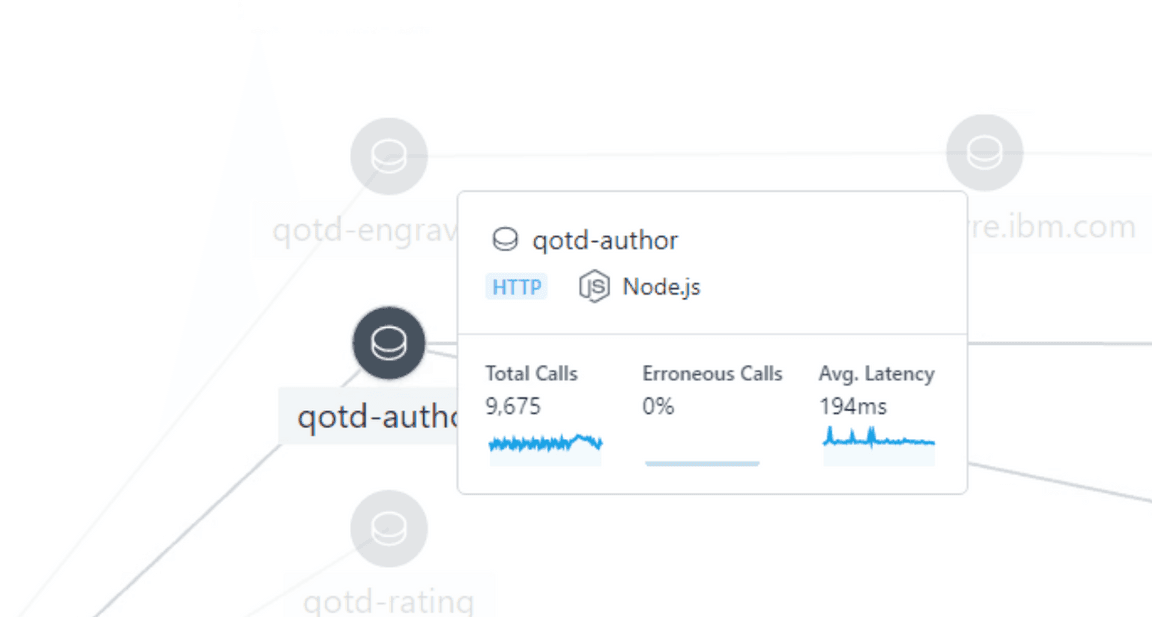Click the Node.js hexagon logo
The width and height of the screenshot is (1152, 617).
point(594,287)
